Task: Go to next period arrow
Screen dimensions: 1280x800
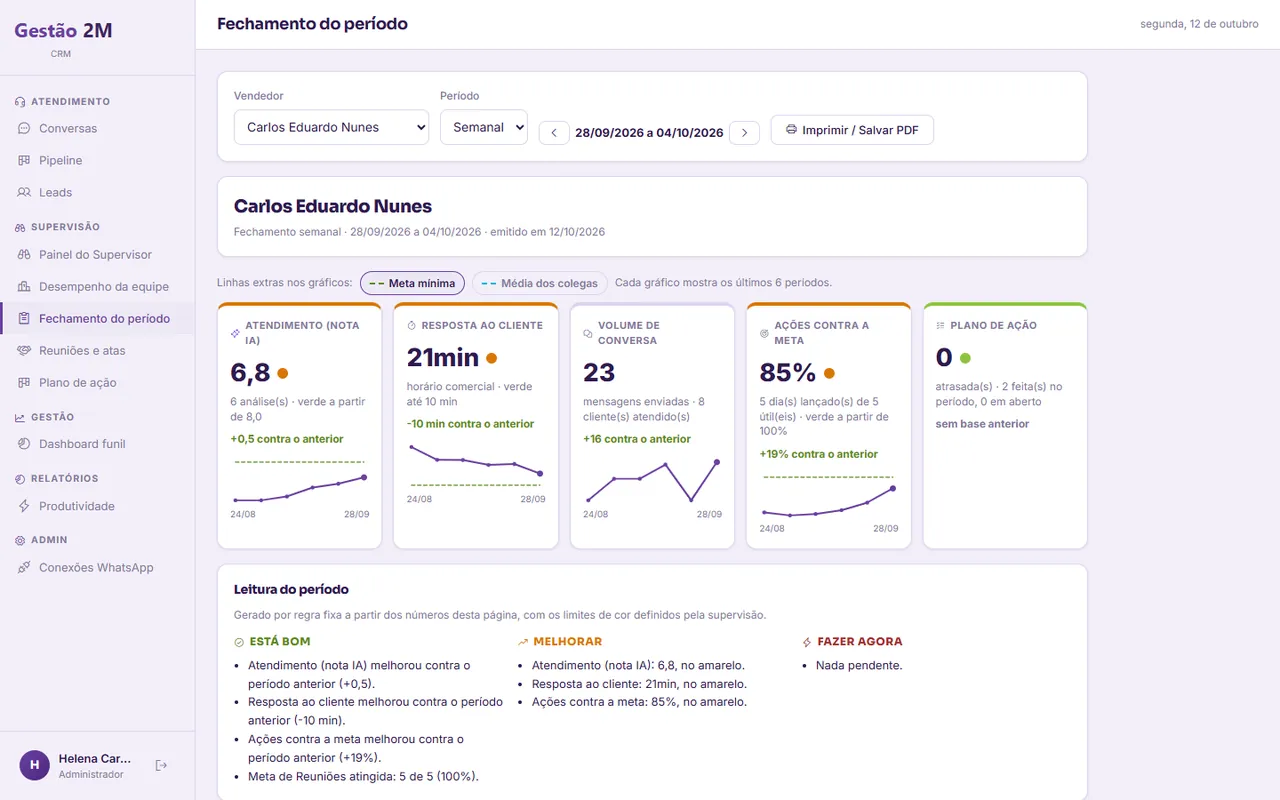Action: 744,132
